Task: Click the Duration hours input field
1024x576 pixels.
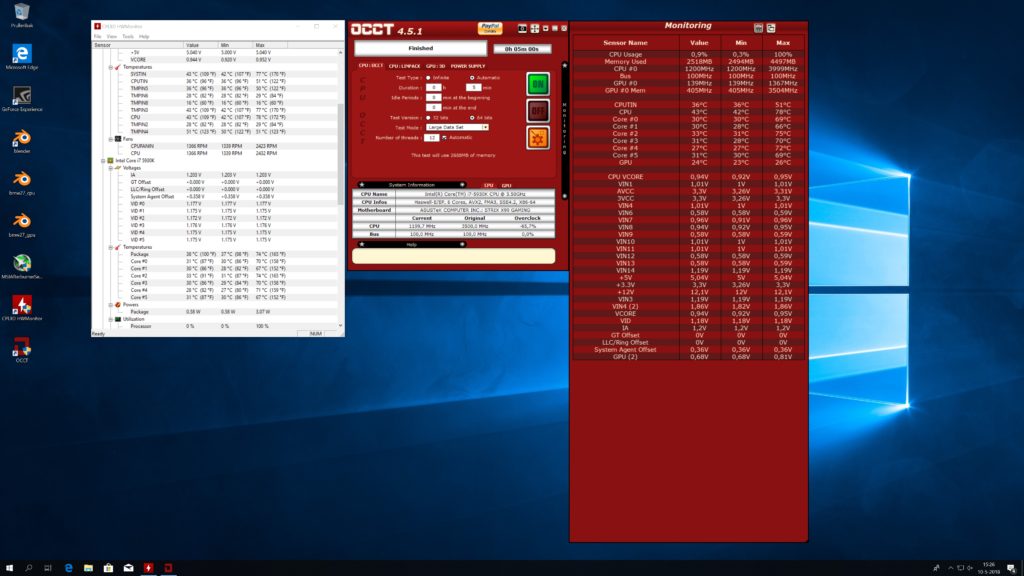Action: pos(434,88)
